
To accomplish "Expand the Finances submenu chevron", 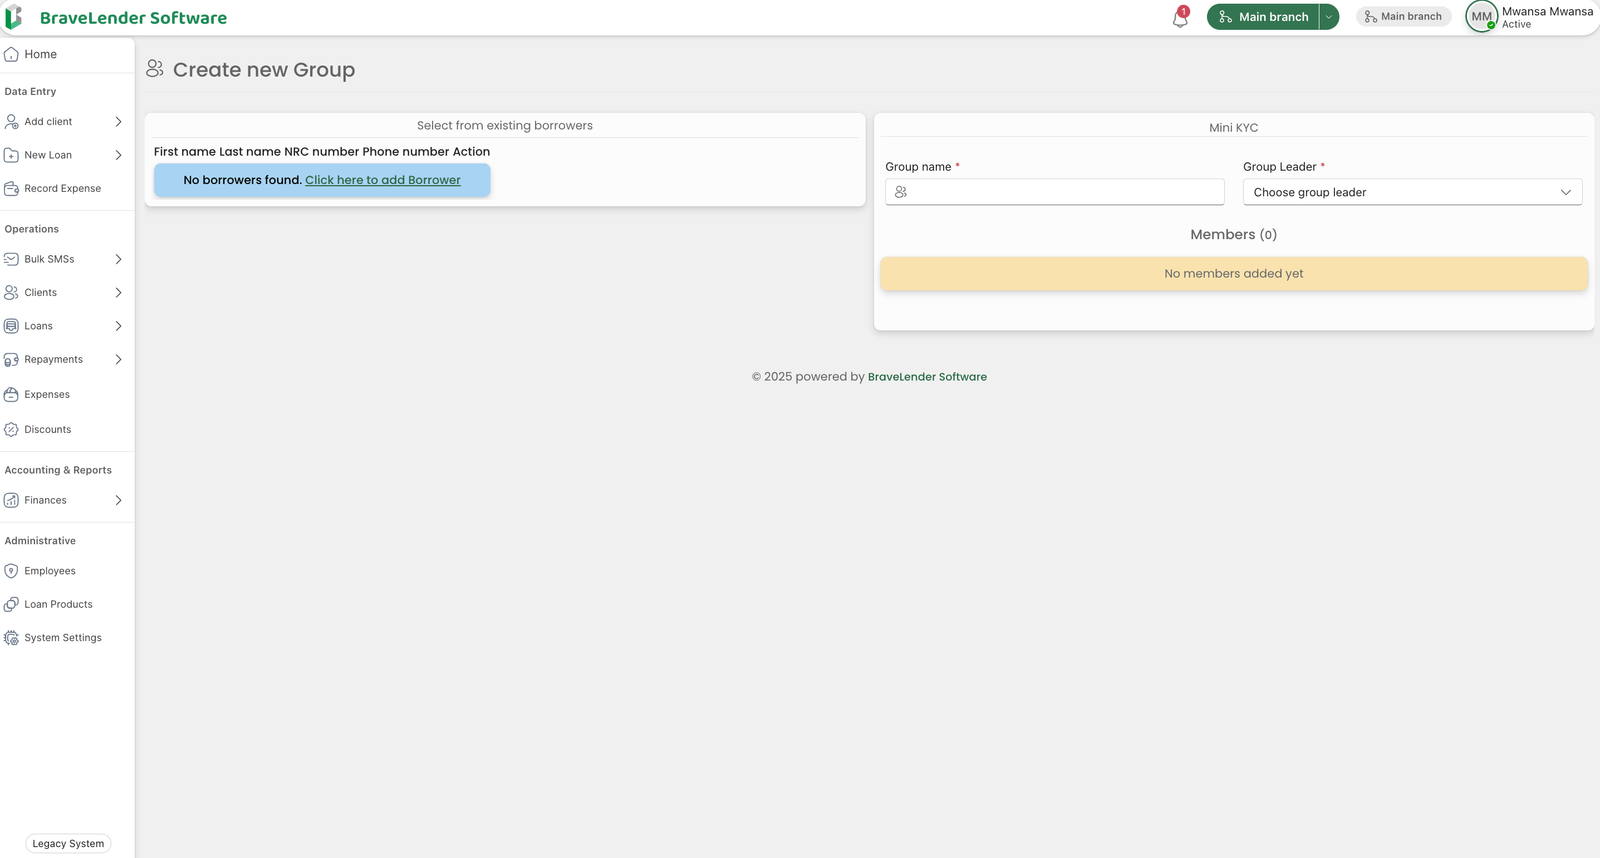I will click(118, 500).
